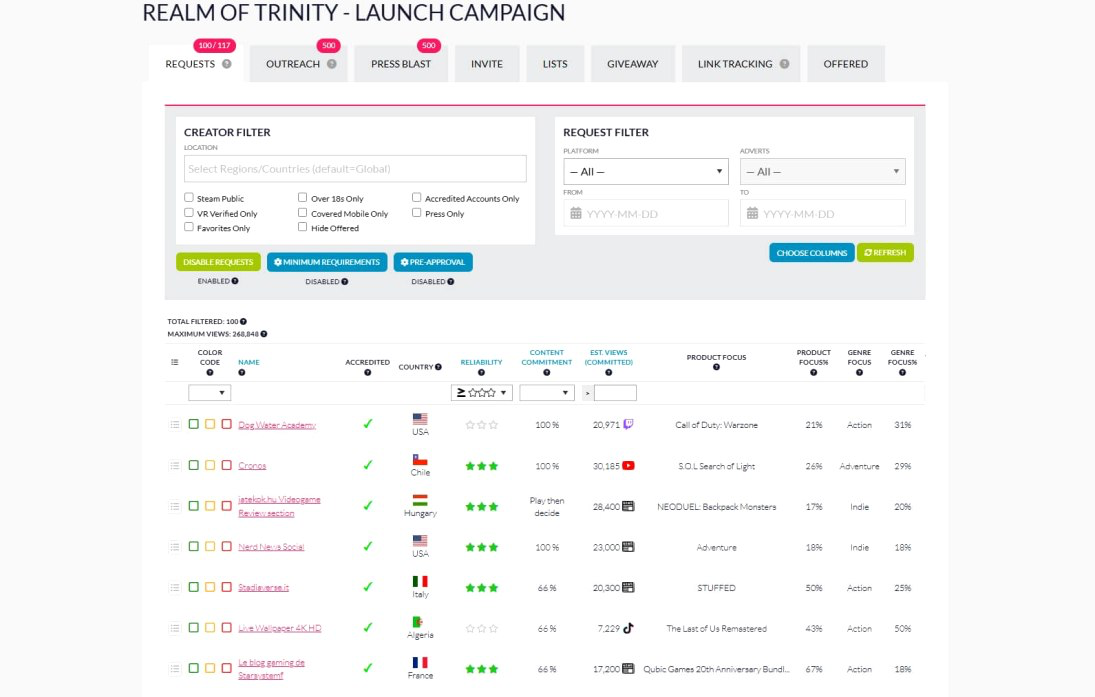Tick Covered Mobile Only checkbox
Screen dimensions: 1095x697
302,212
